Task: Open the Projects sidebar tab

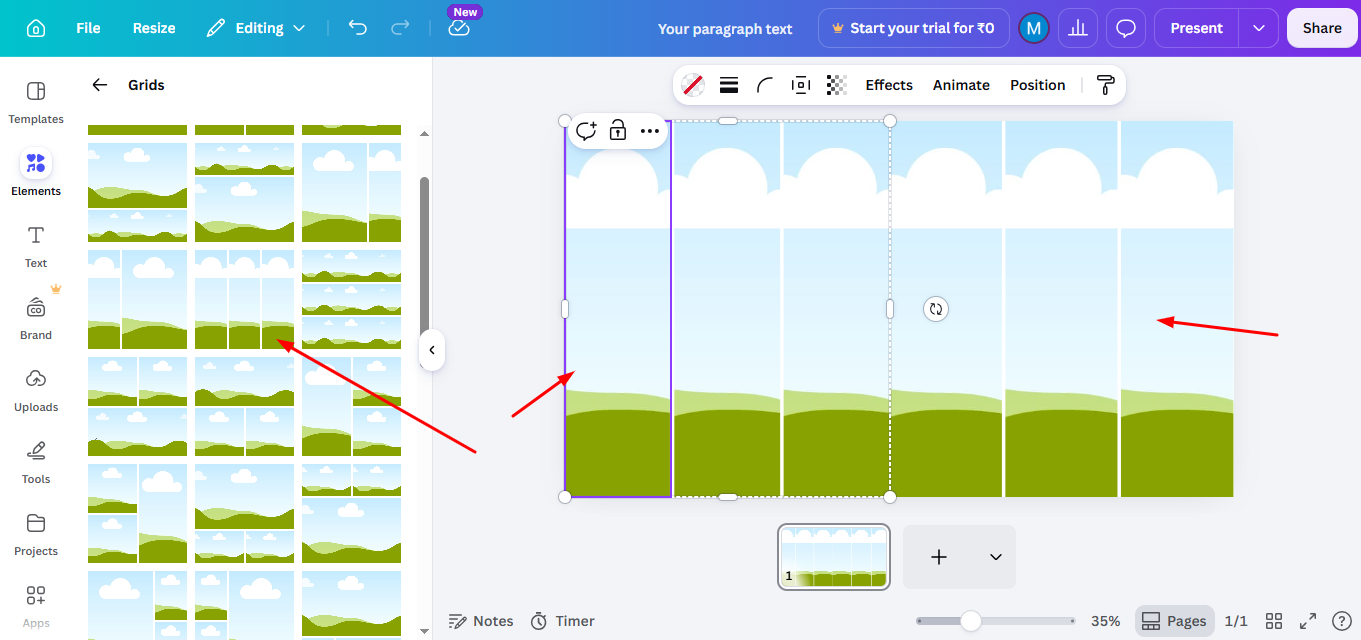Action: click(x=36, y=534)
